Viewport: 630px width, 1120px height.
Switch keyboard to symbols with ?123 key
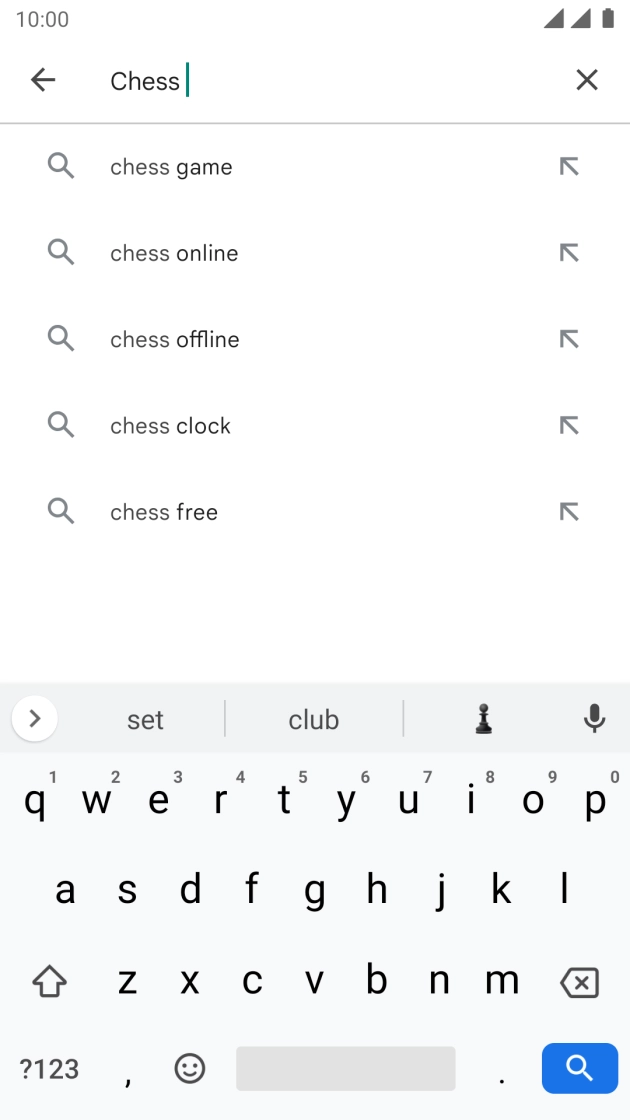point(48,1068)
